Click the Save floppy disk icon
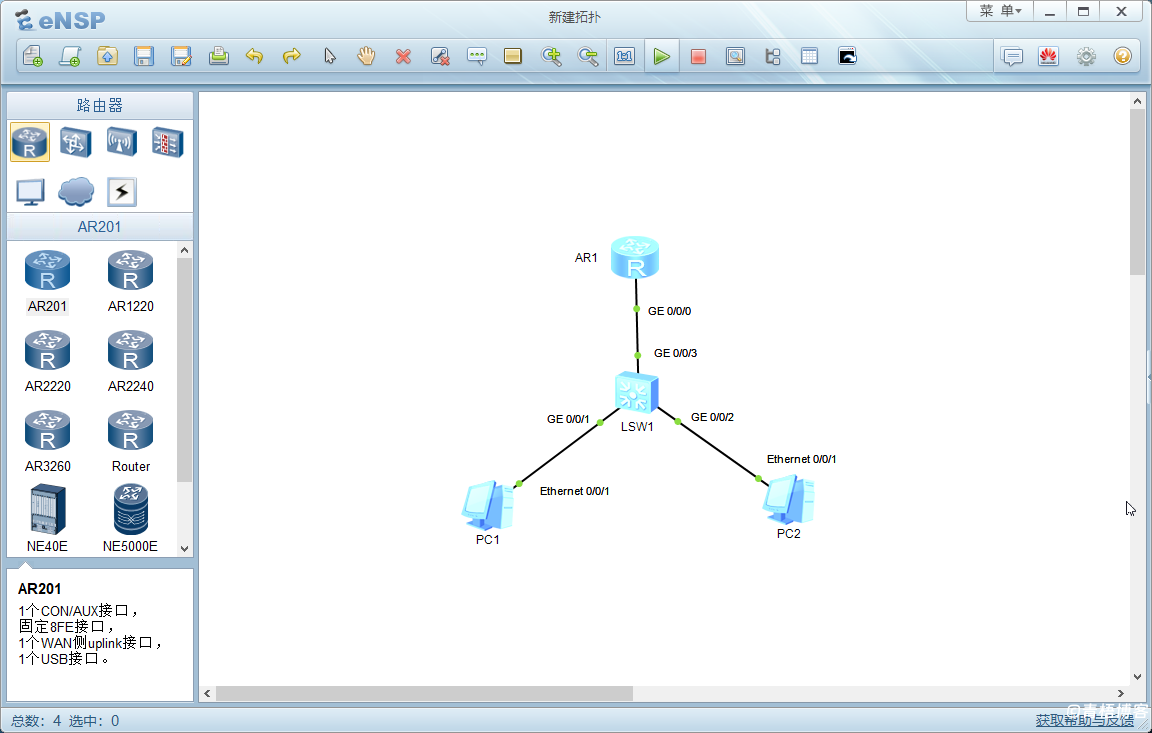1152x733 pixels. click(x=144, y=57)
